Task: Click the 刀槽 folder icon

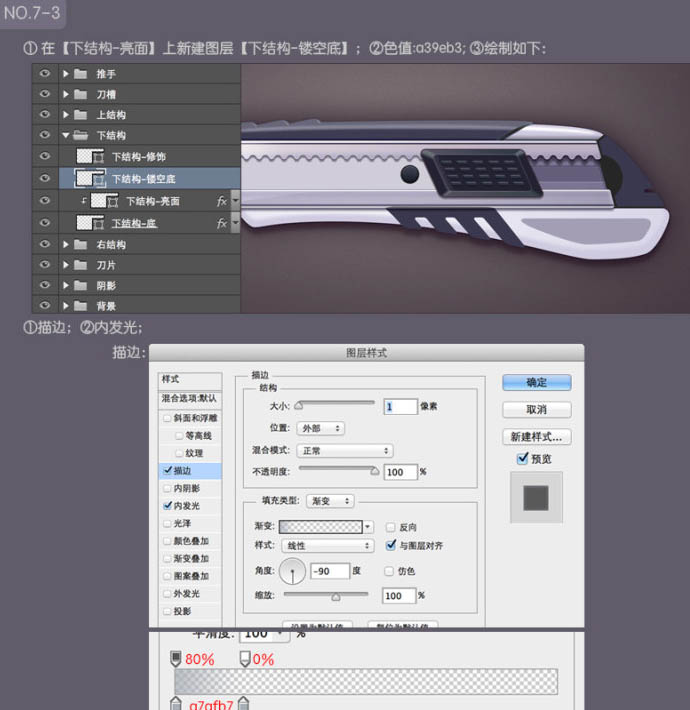Action: tap(81, 94)
